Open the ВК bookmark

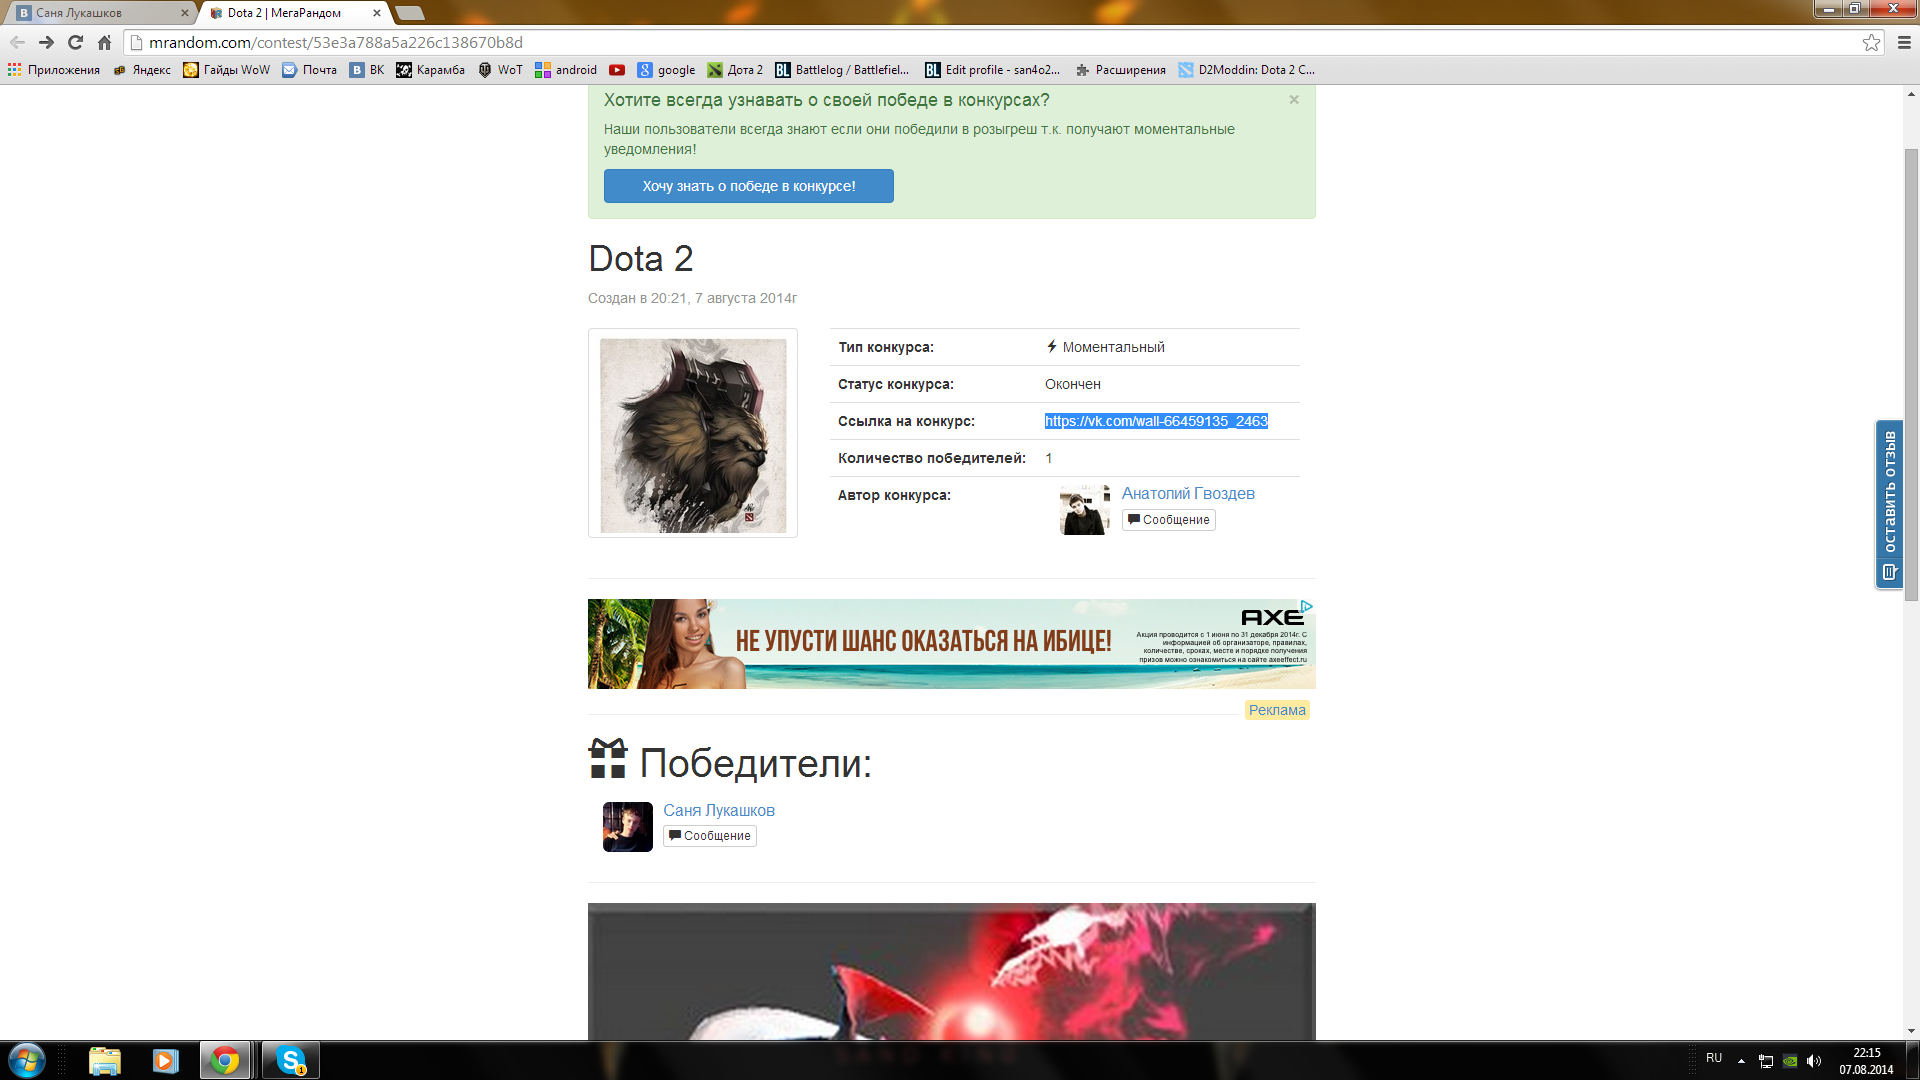(x=367, y=70)
